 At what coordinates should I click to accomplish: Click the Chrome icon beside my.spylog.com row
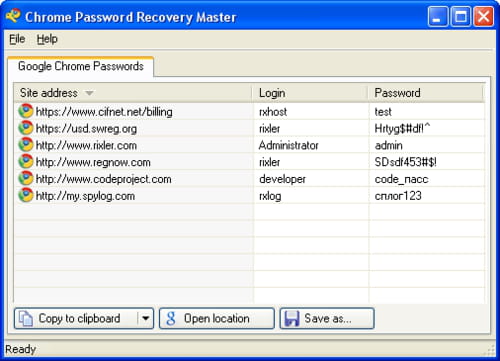pos(26,195)
